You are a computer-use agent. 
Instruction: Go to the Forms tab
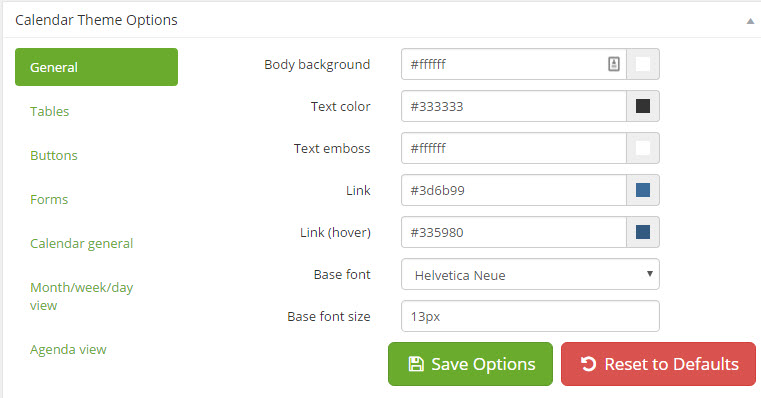click(x=49, y=199)
